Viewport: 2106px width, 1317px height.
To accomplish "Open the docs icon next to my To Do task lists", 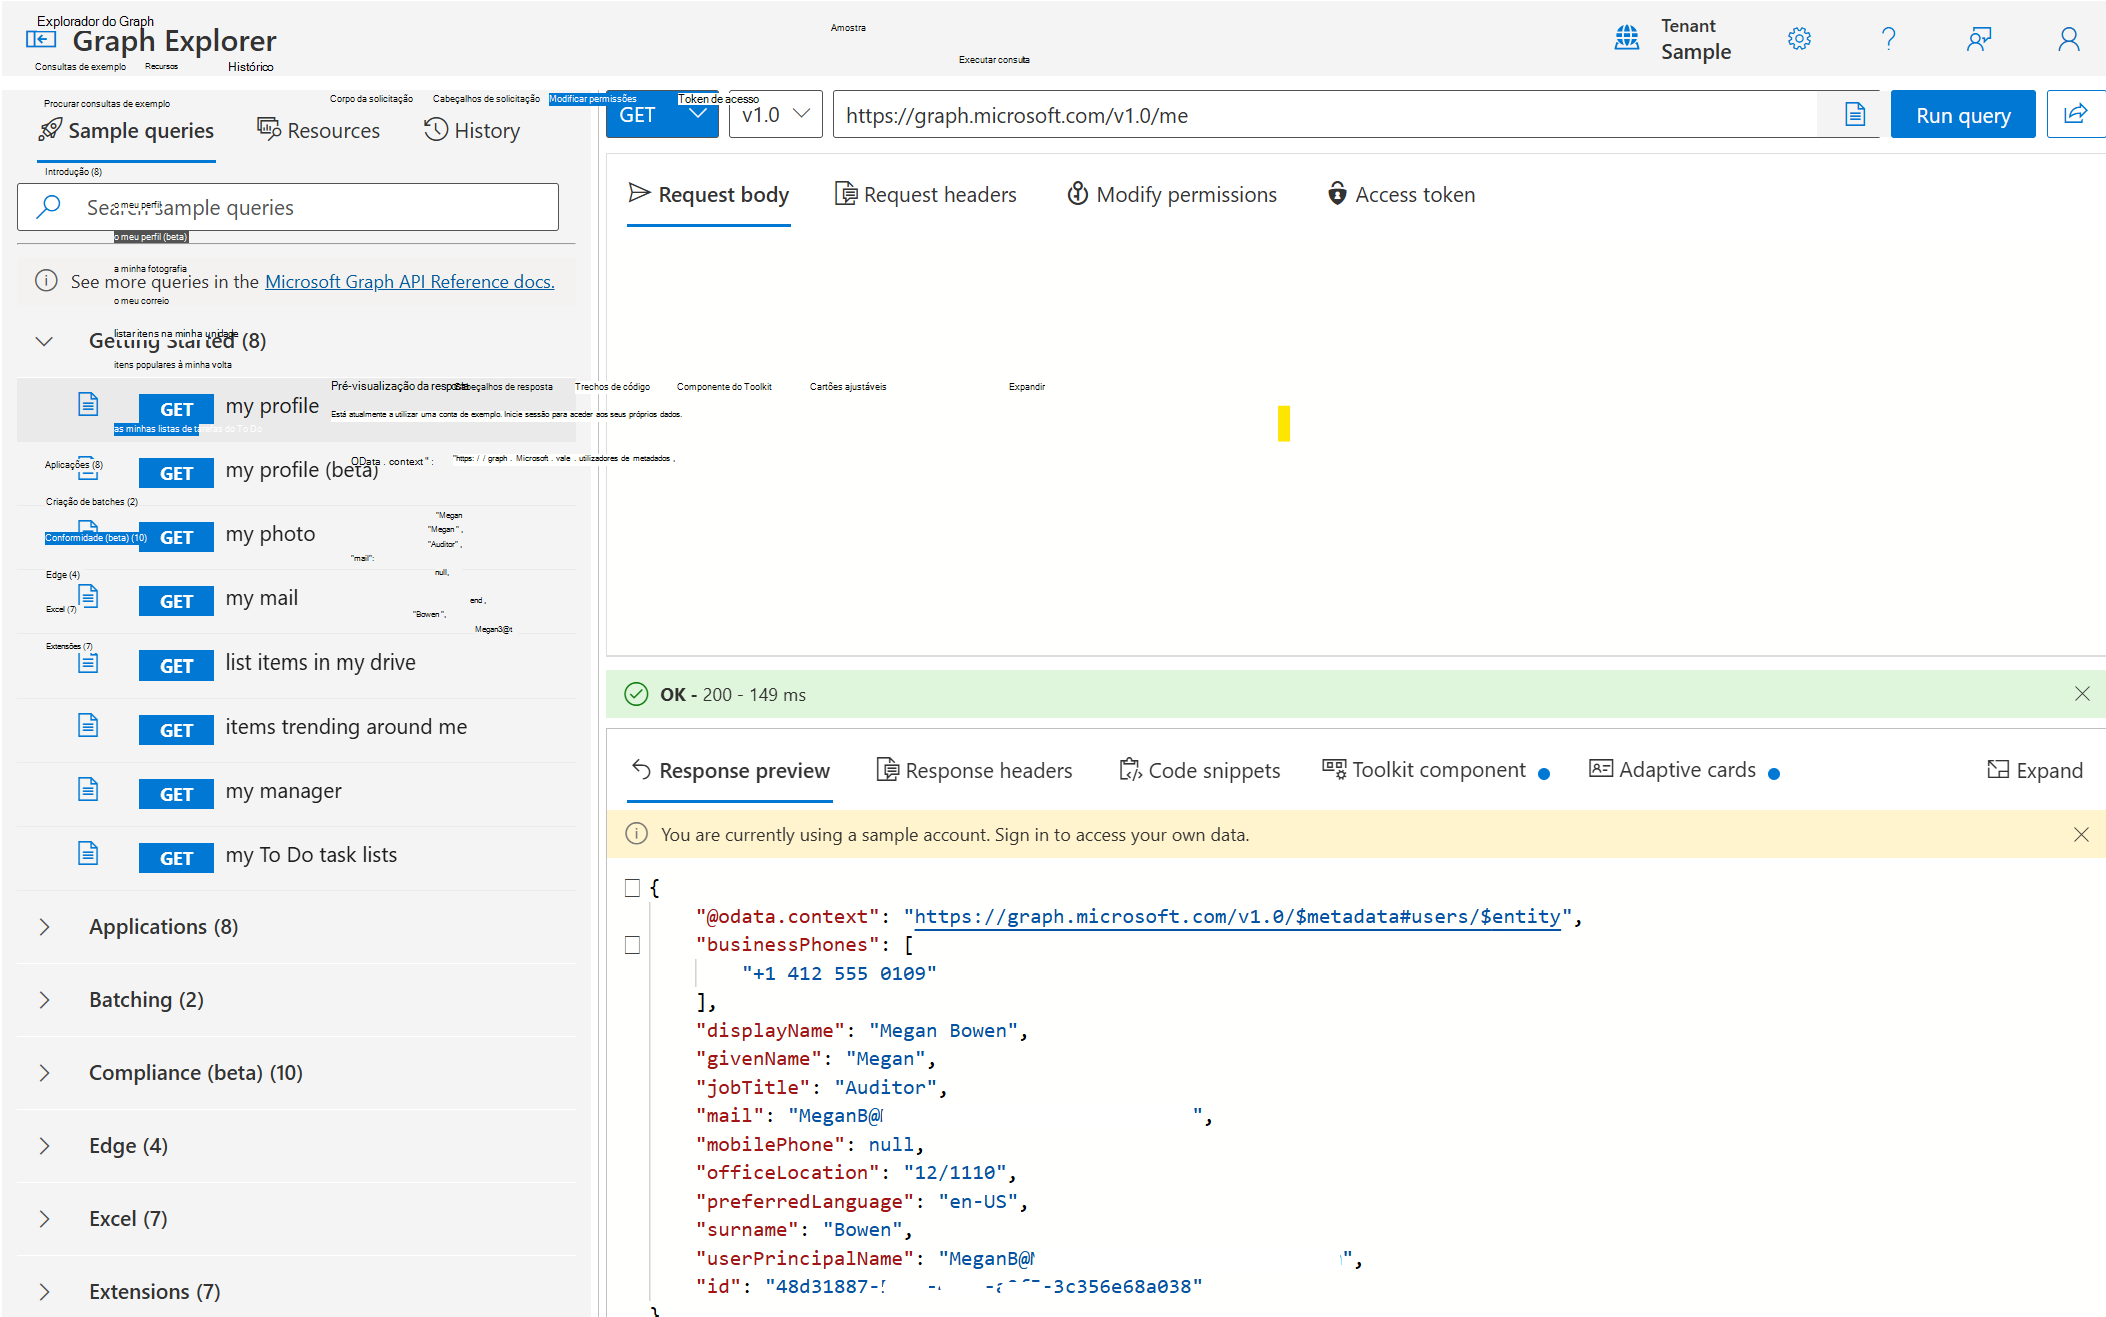I will [88, 853].
